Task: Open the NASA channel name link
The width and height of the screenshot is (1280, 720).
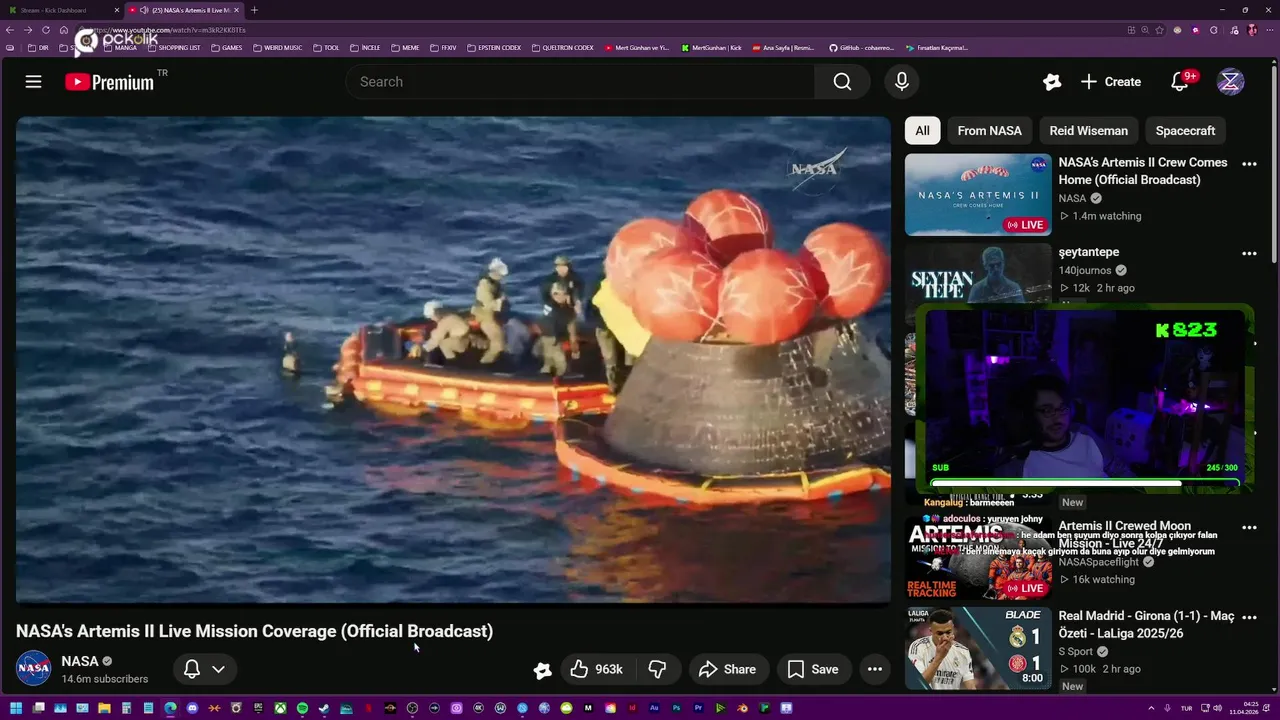Action: [x=80, y=661]
